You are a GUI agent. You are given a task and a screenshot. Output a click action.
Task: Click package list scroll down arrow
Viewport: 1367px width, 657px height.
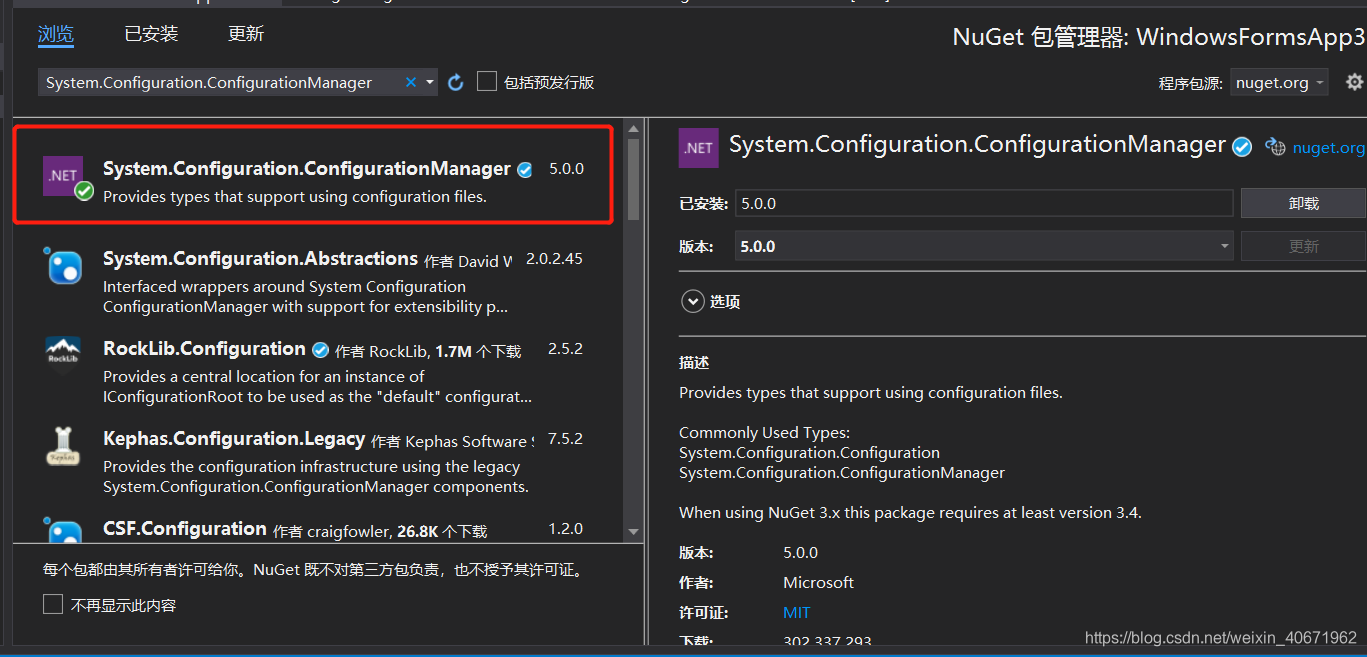pos(633,532)
